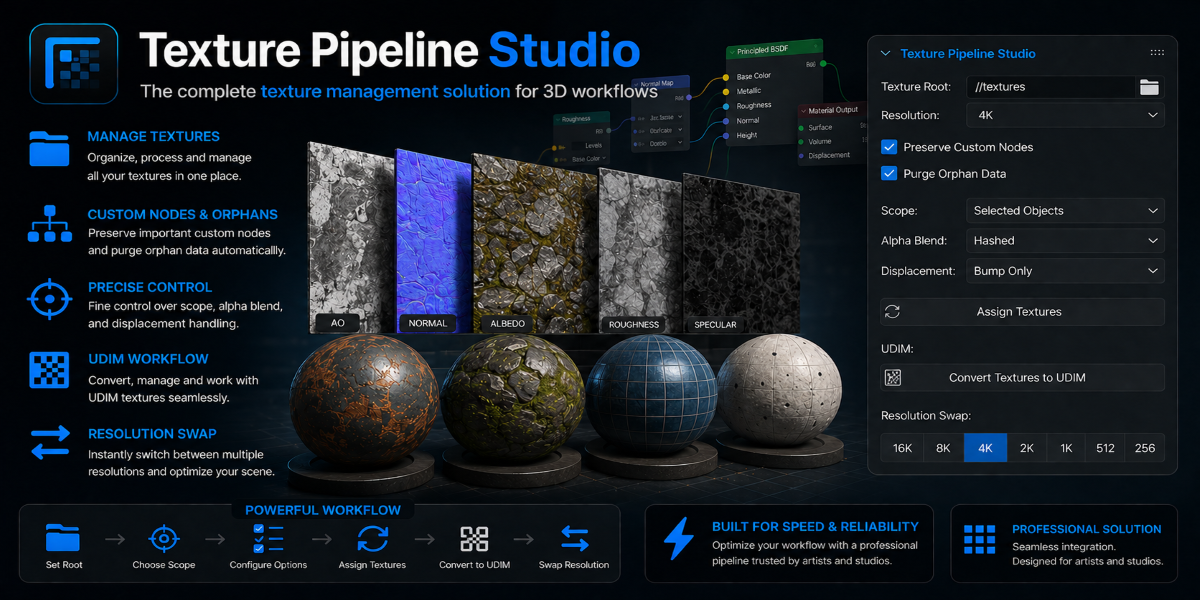The width and height of the screenshot is (1200, 600).
Task: Select the active 4K resolution swap option
Action: (x=985, y=448)
